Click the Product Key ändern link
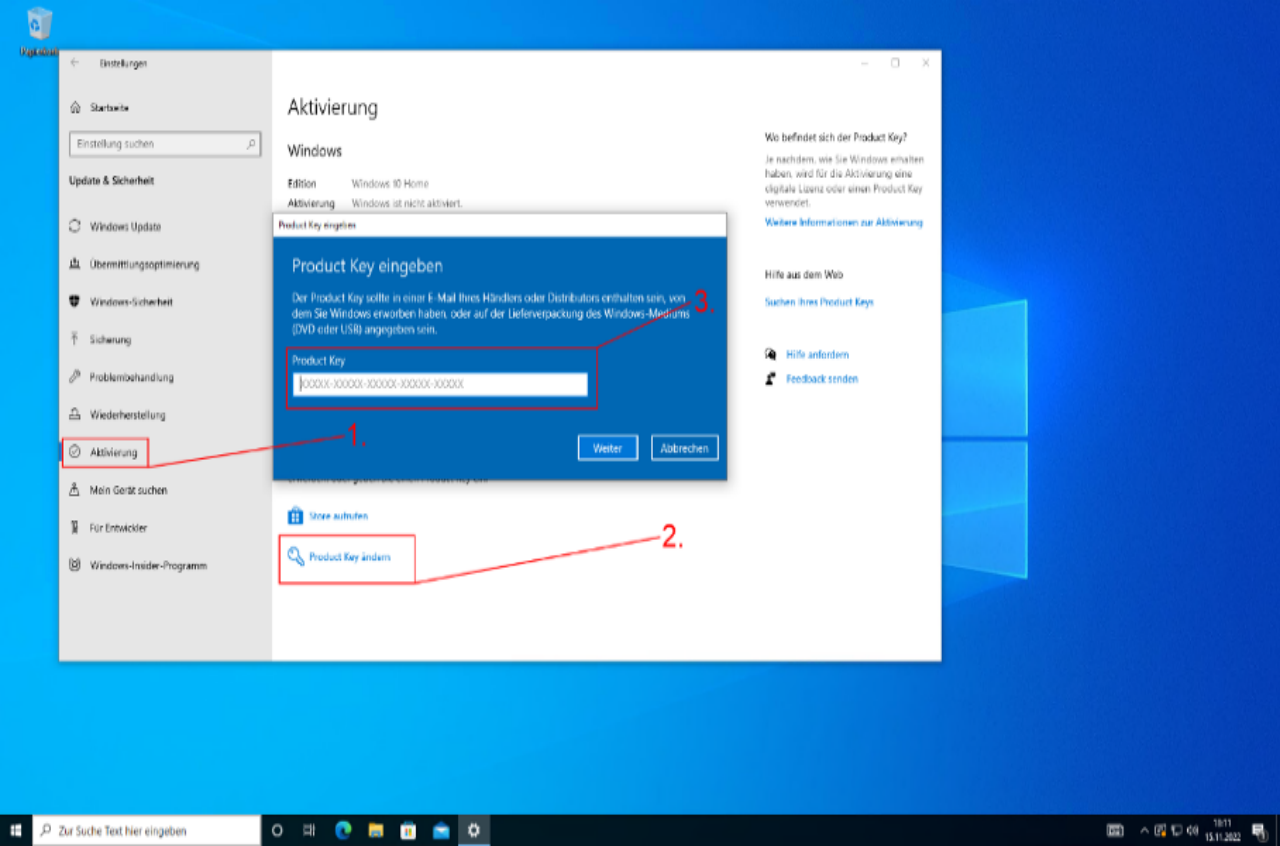This screenshot has height=846, width=1280. [349, 557]
